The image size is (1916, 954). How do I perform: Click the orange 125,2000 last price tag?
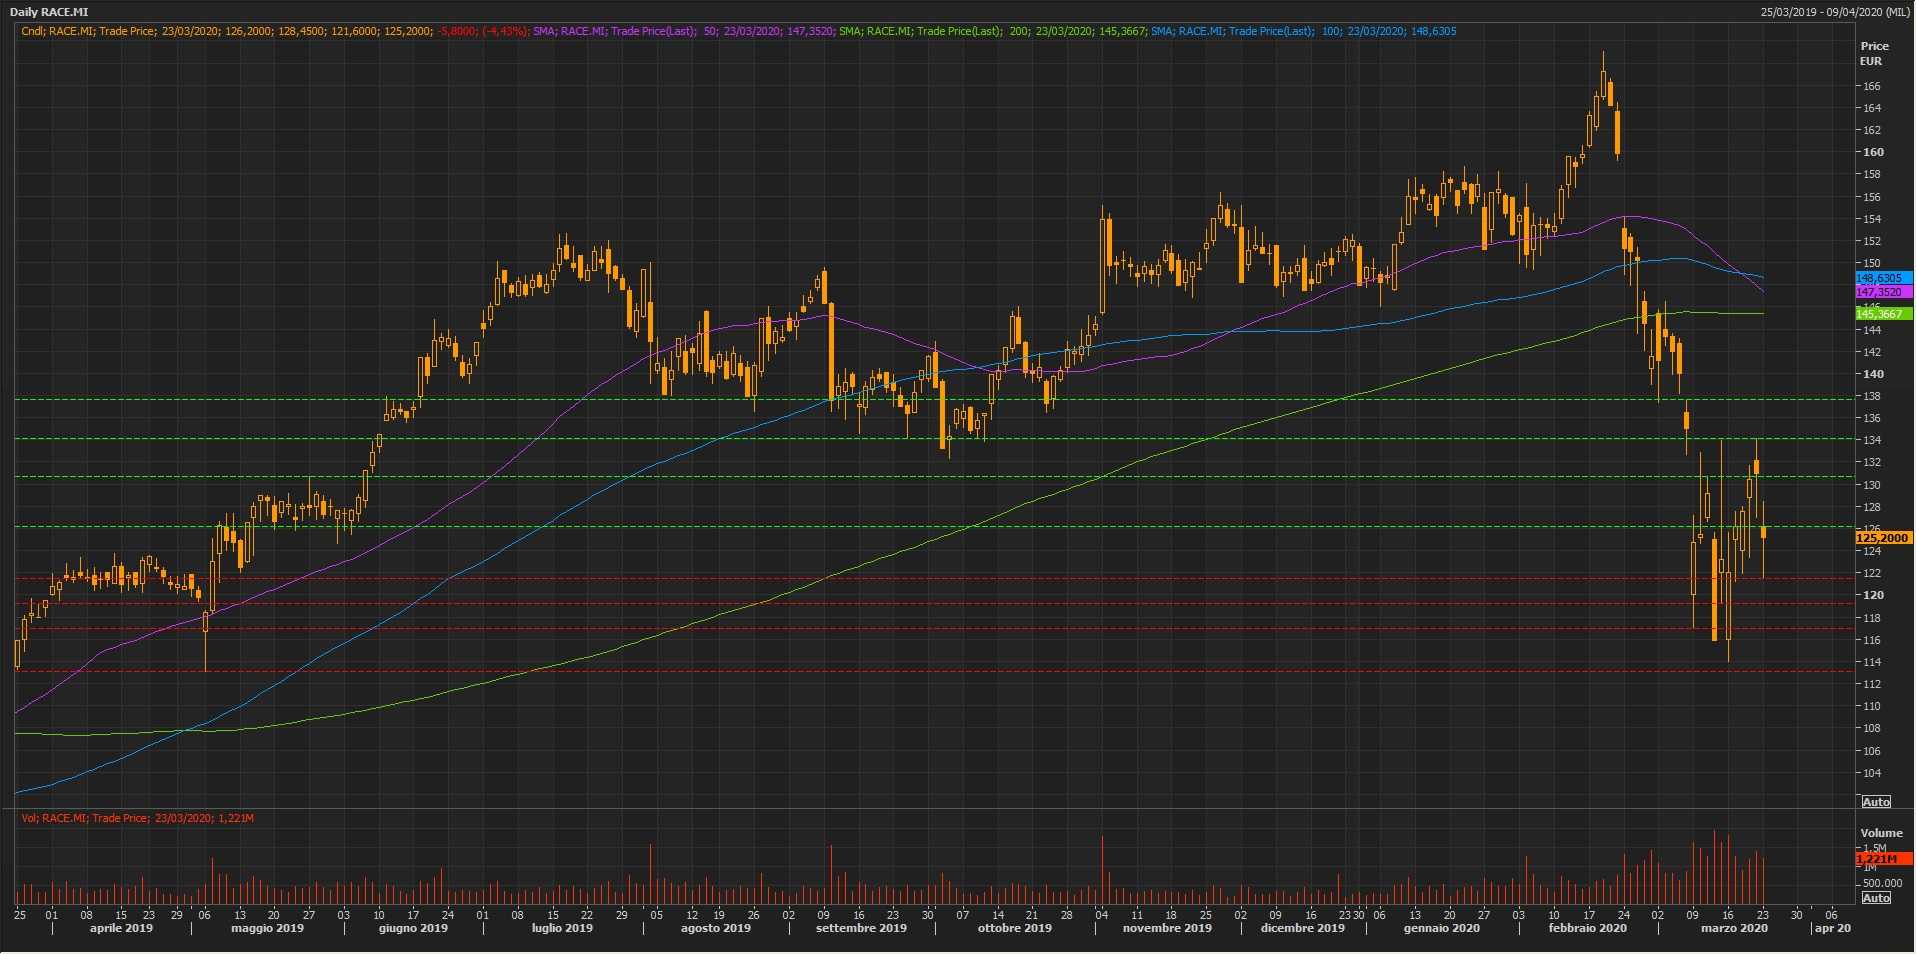pos(1882,538)
